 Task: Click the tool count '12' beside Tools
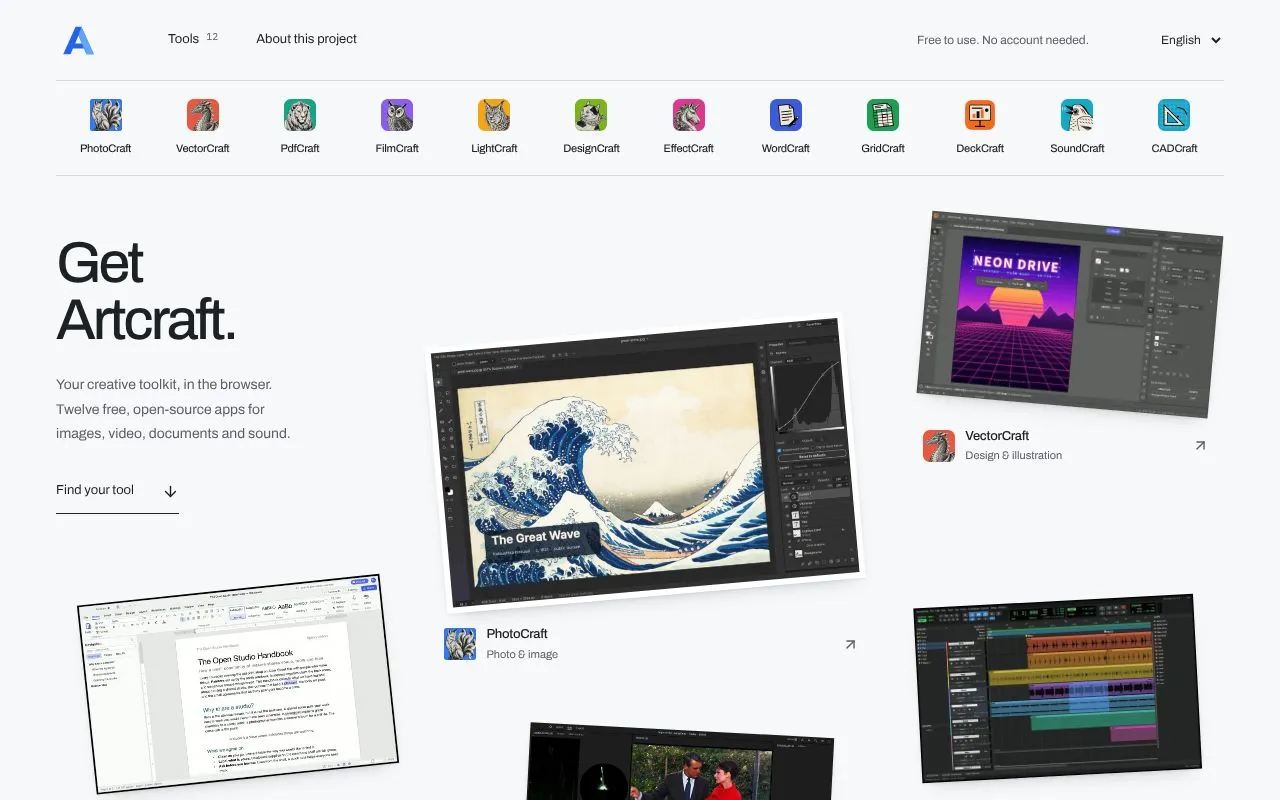pyautogui.click(x=212, y=37)
